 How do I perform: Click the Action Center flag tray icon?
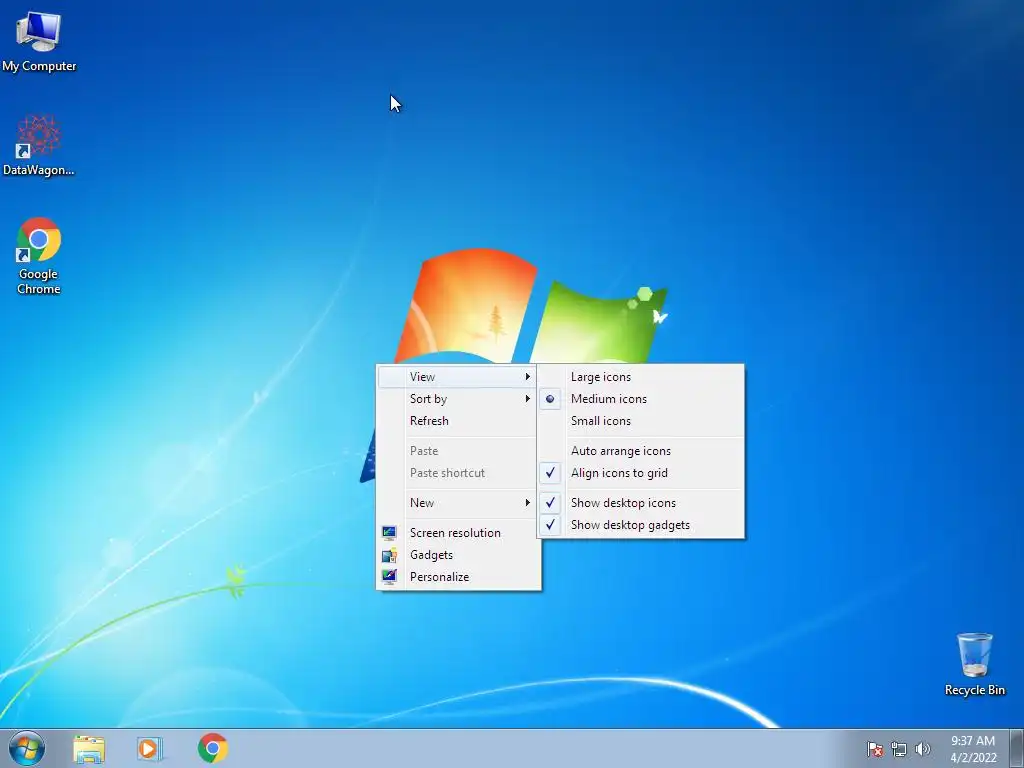(x=874, y=749)
